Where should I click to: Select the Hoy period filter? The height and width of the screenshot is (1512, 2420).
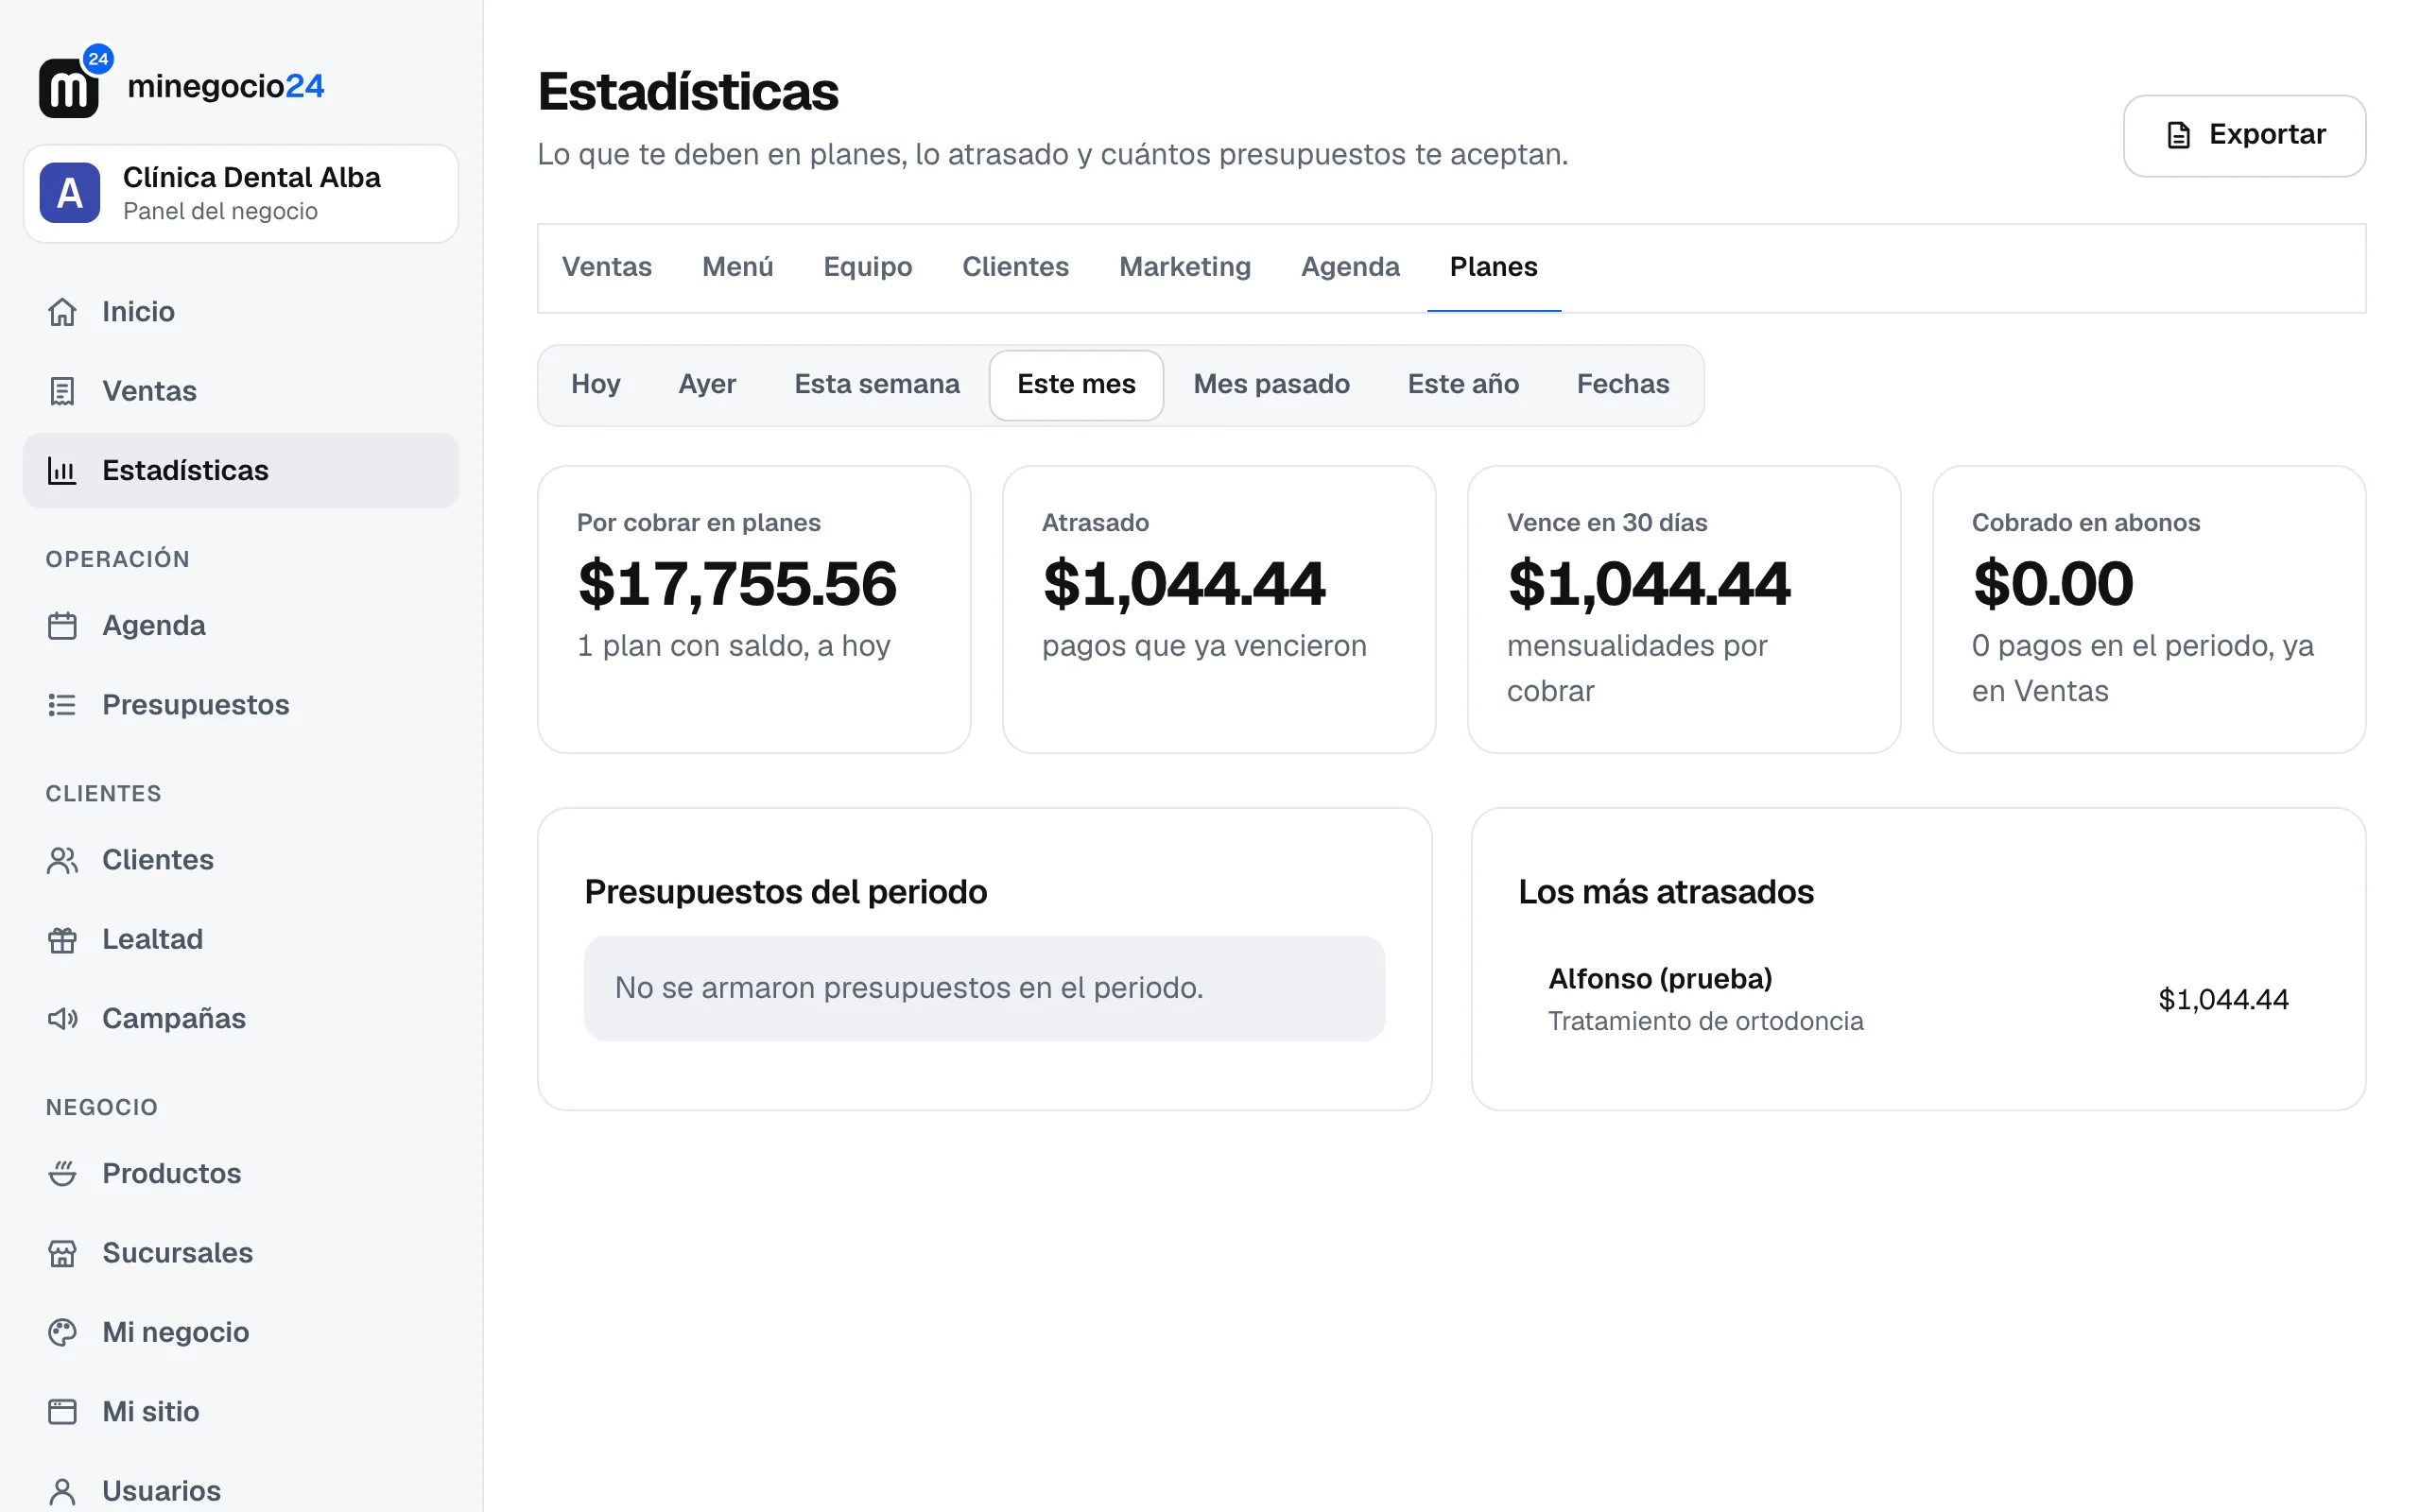click(595, 385)
